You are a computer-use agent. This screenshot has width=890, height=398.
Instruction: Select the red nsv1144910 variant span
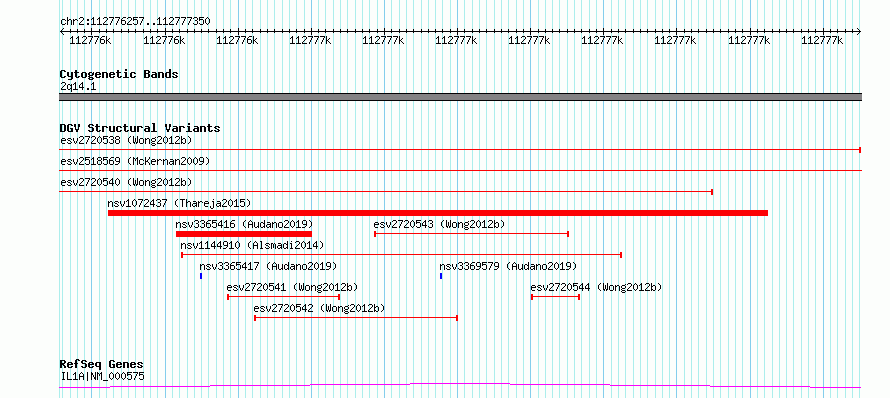click(401, 255)
